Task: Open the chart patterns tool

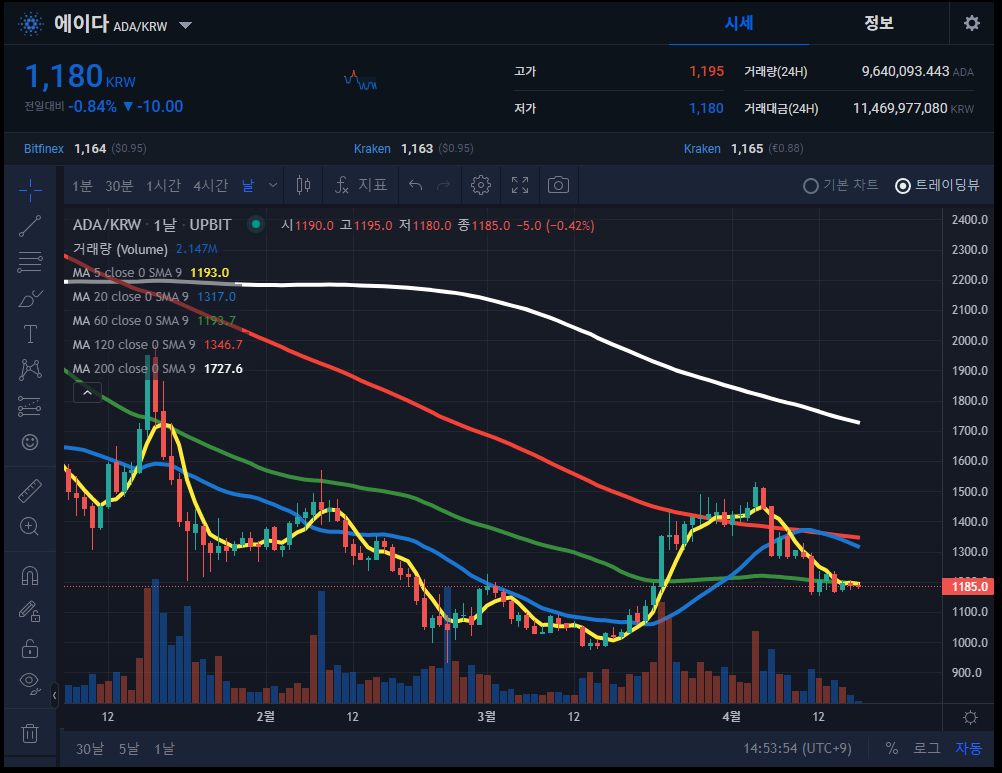Action: click(30, 370)
